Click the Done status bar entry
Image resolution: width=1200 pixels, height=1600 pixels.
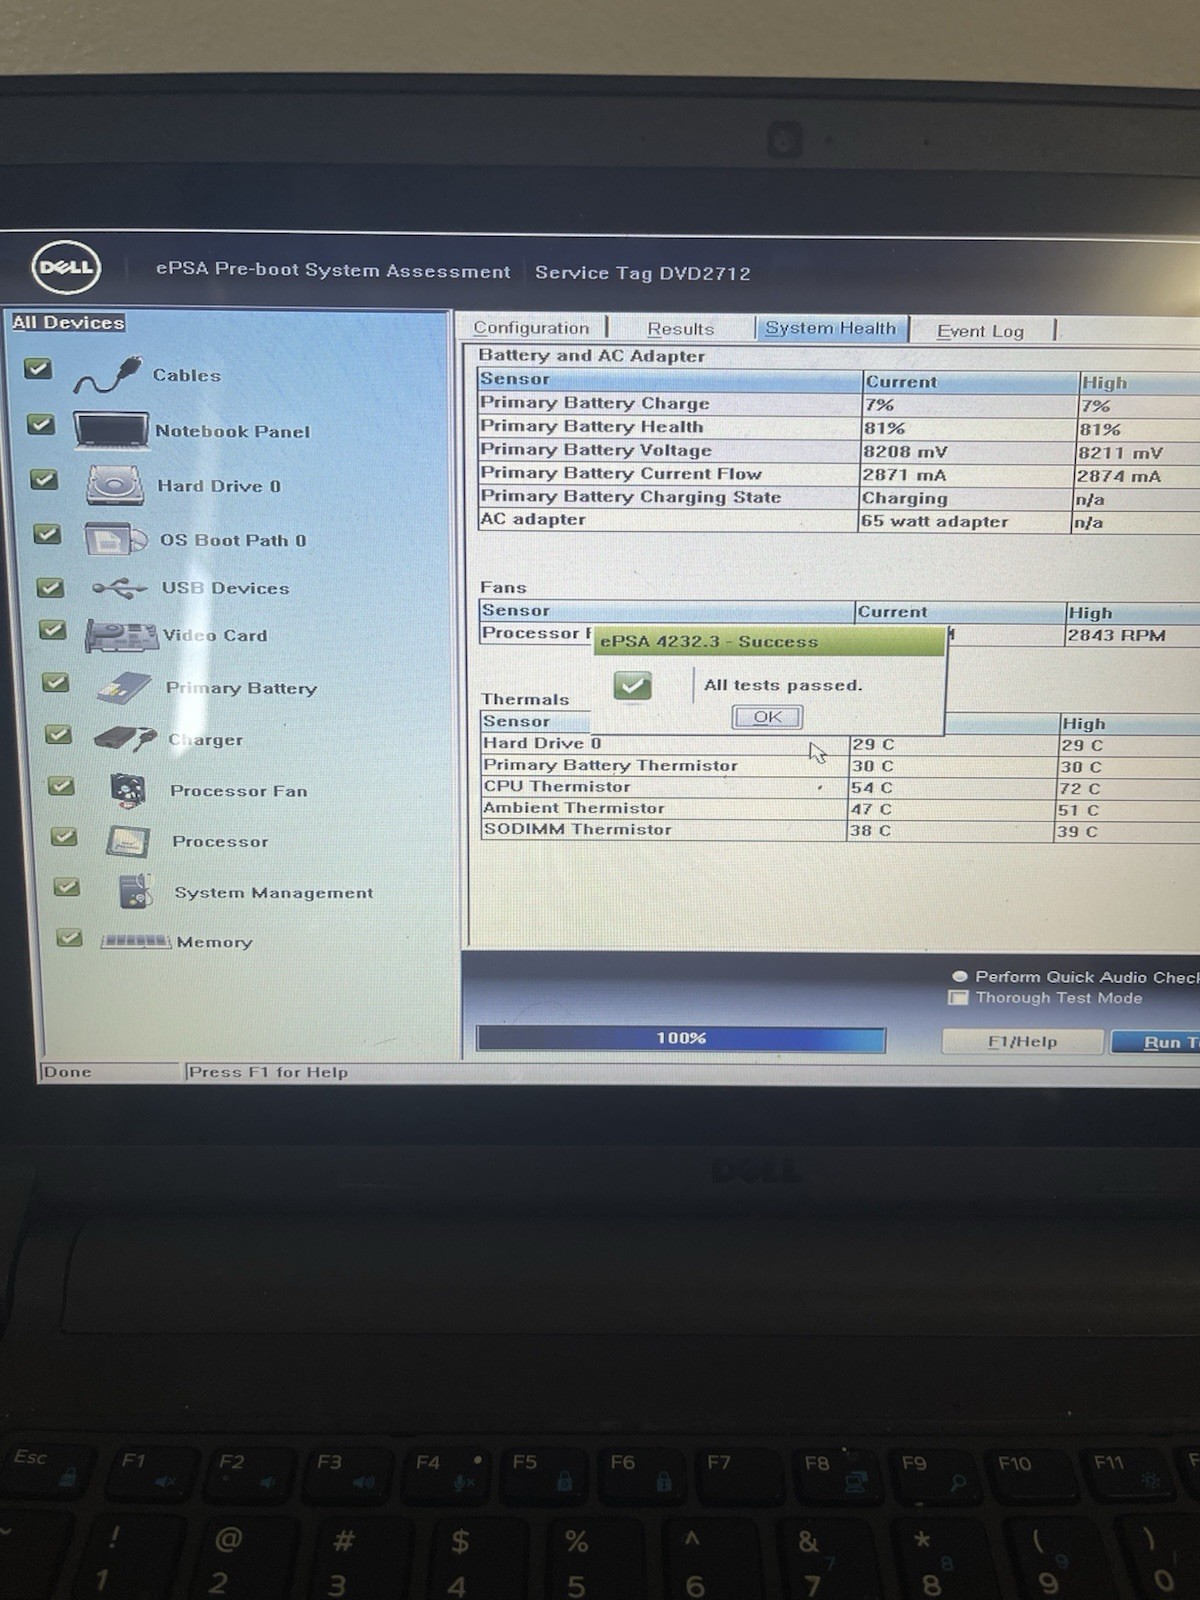coord(67,1072)
